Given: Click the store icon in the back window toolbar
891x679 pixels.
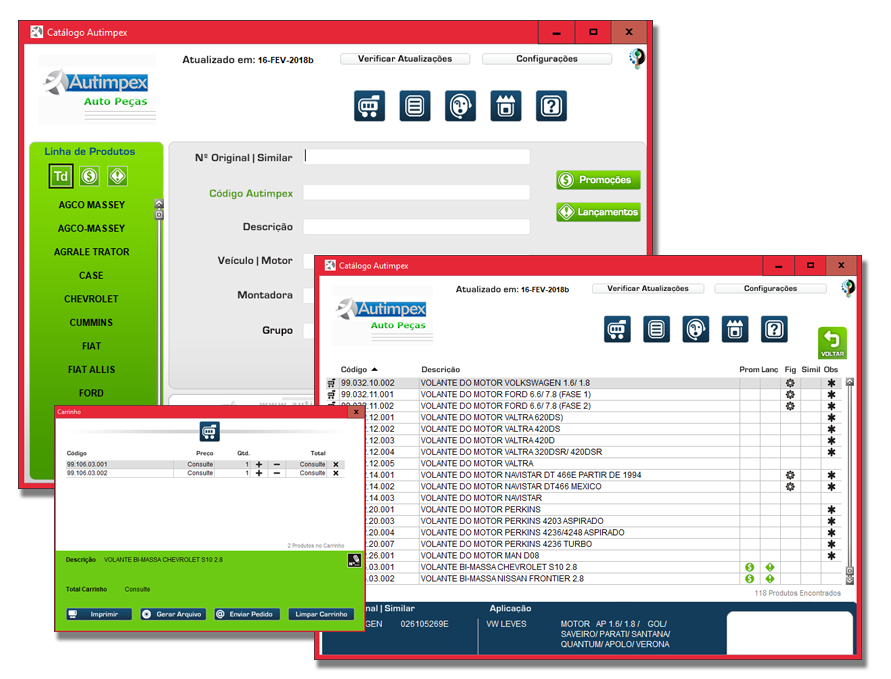Looking at the screenshot, I should click(x=506, y=106).
